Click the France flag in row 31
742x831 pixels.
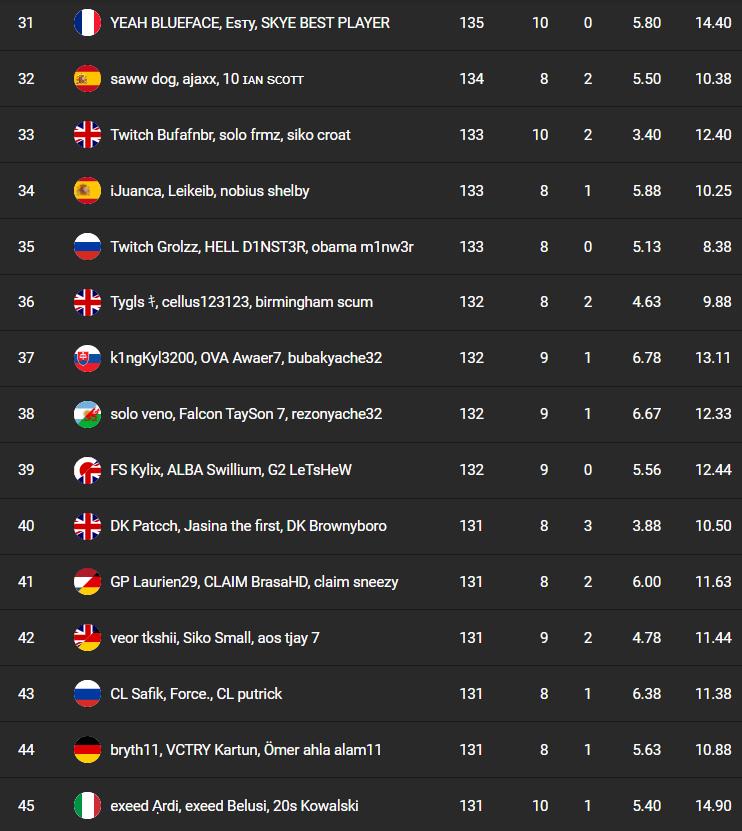88,23
